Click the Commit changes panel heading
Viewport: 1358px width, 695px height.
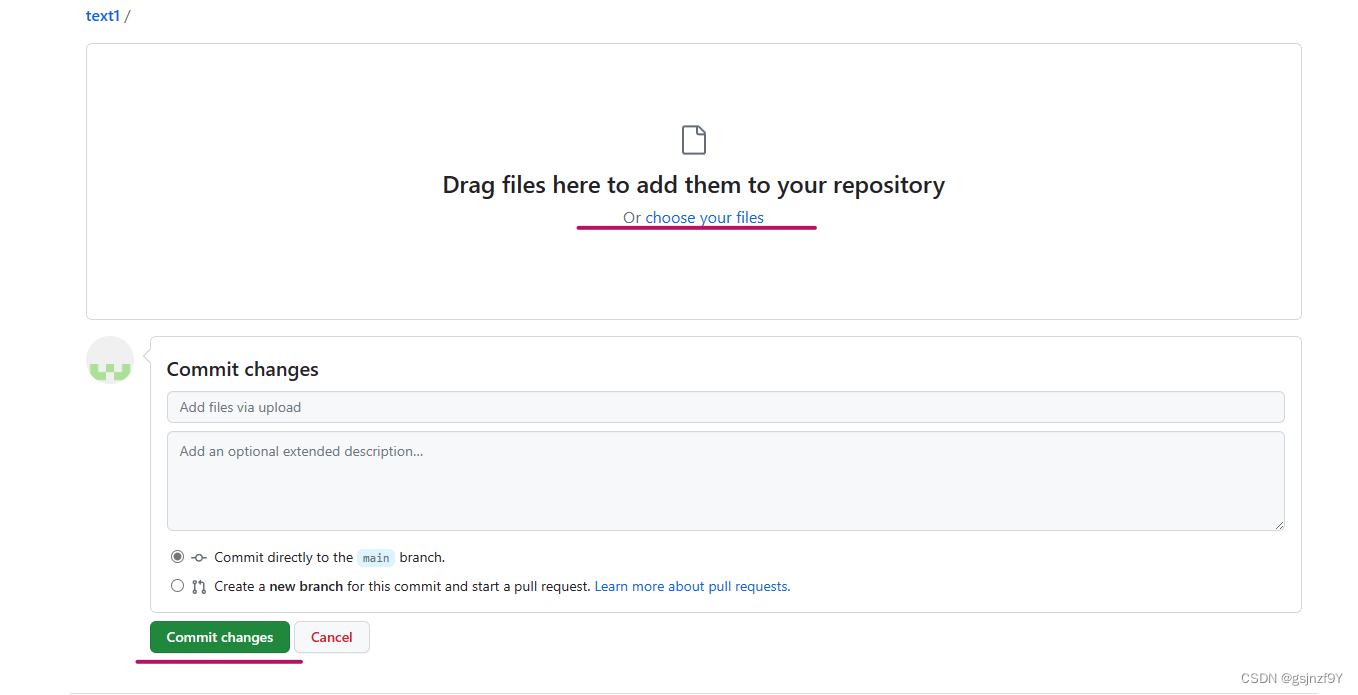242,369
